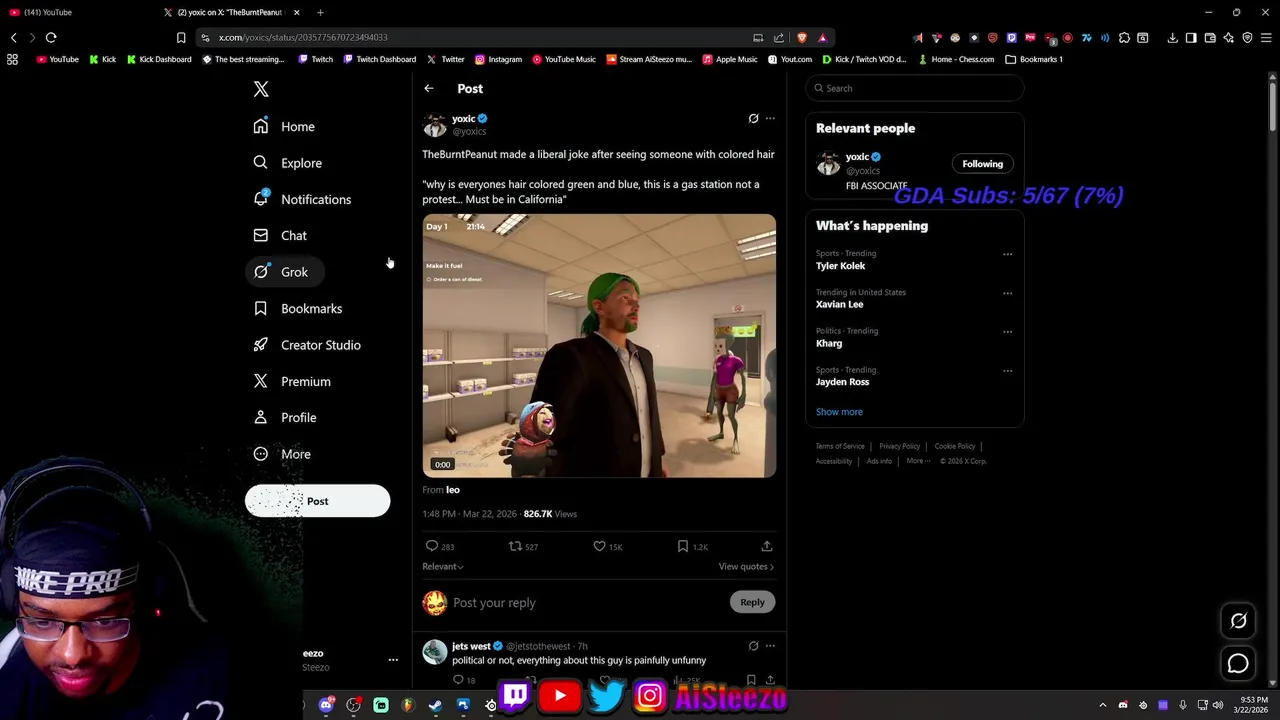Viewport: 1280px width, 720px height.
Task: Open Steam from the taskbar
Action: tap(435, 705)
